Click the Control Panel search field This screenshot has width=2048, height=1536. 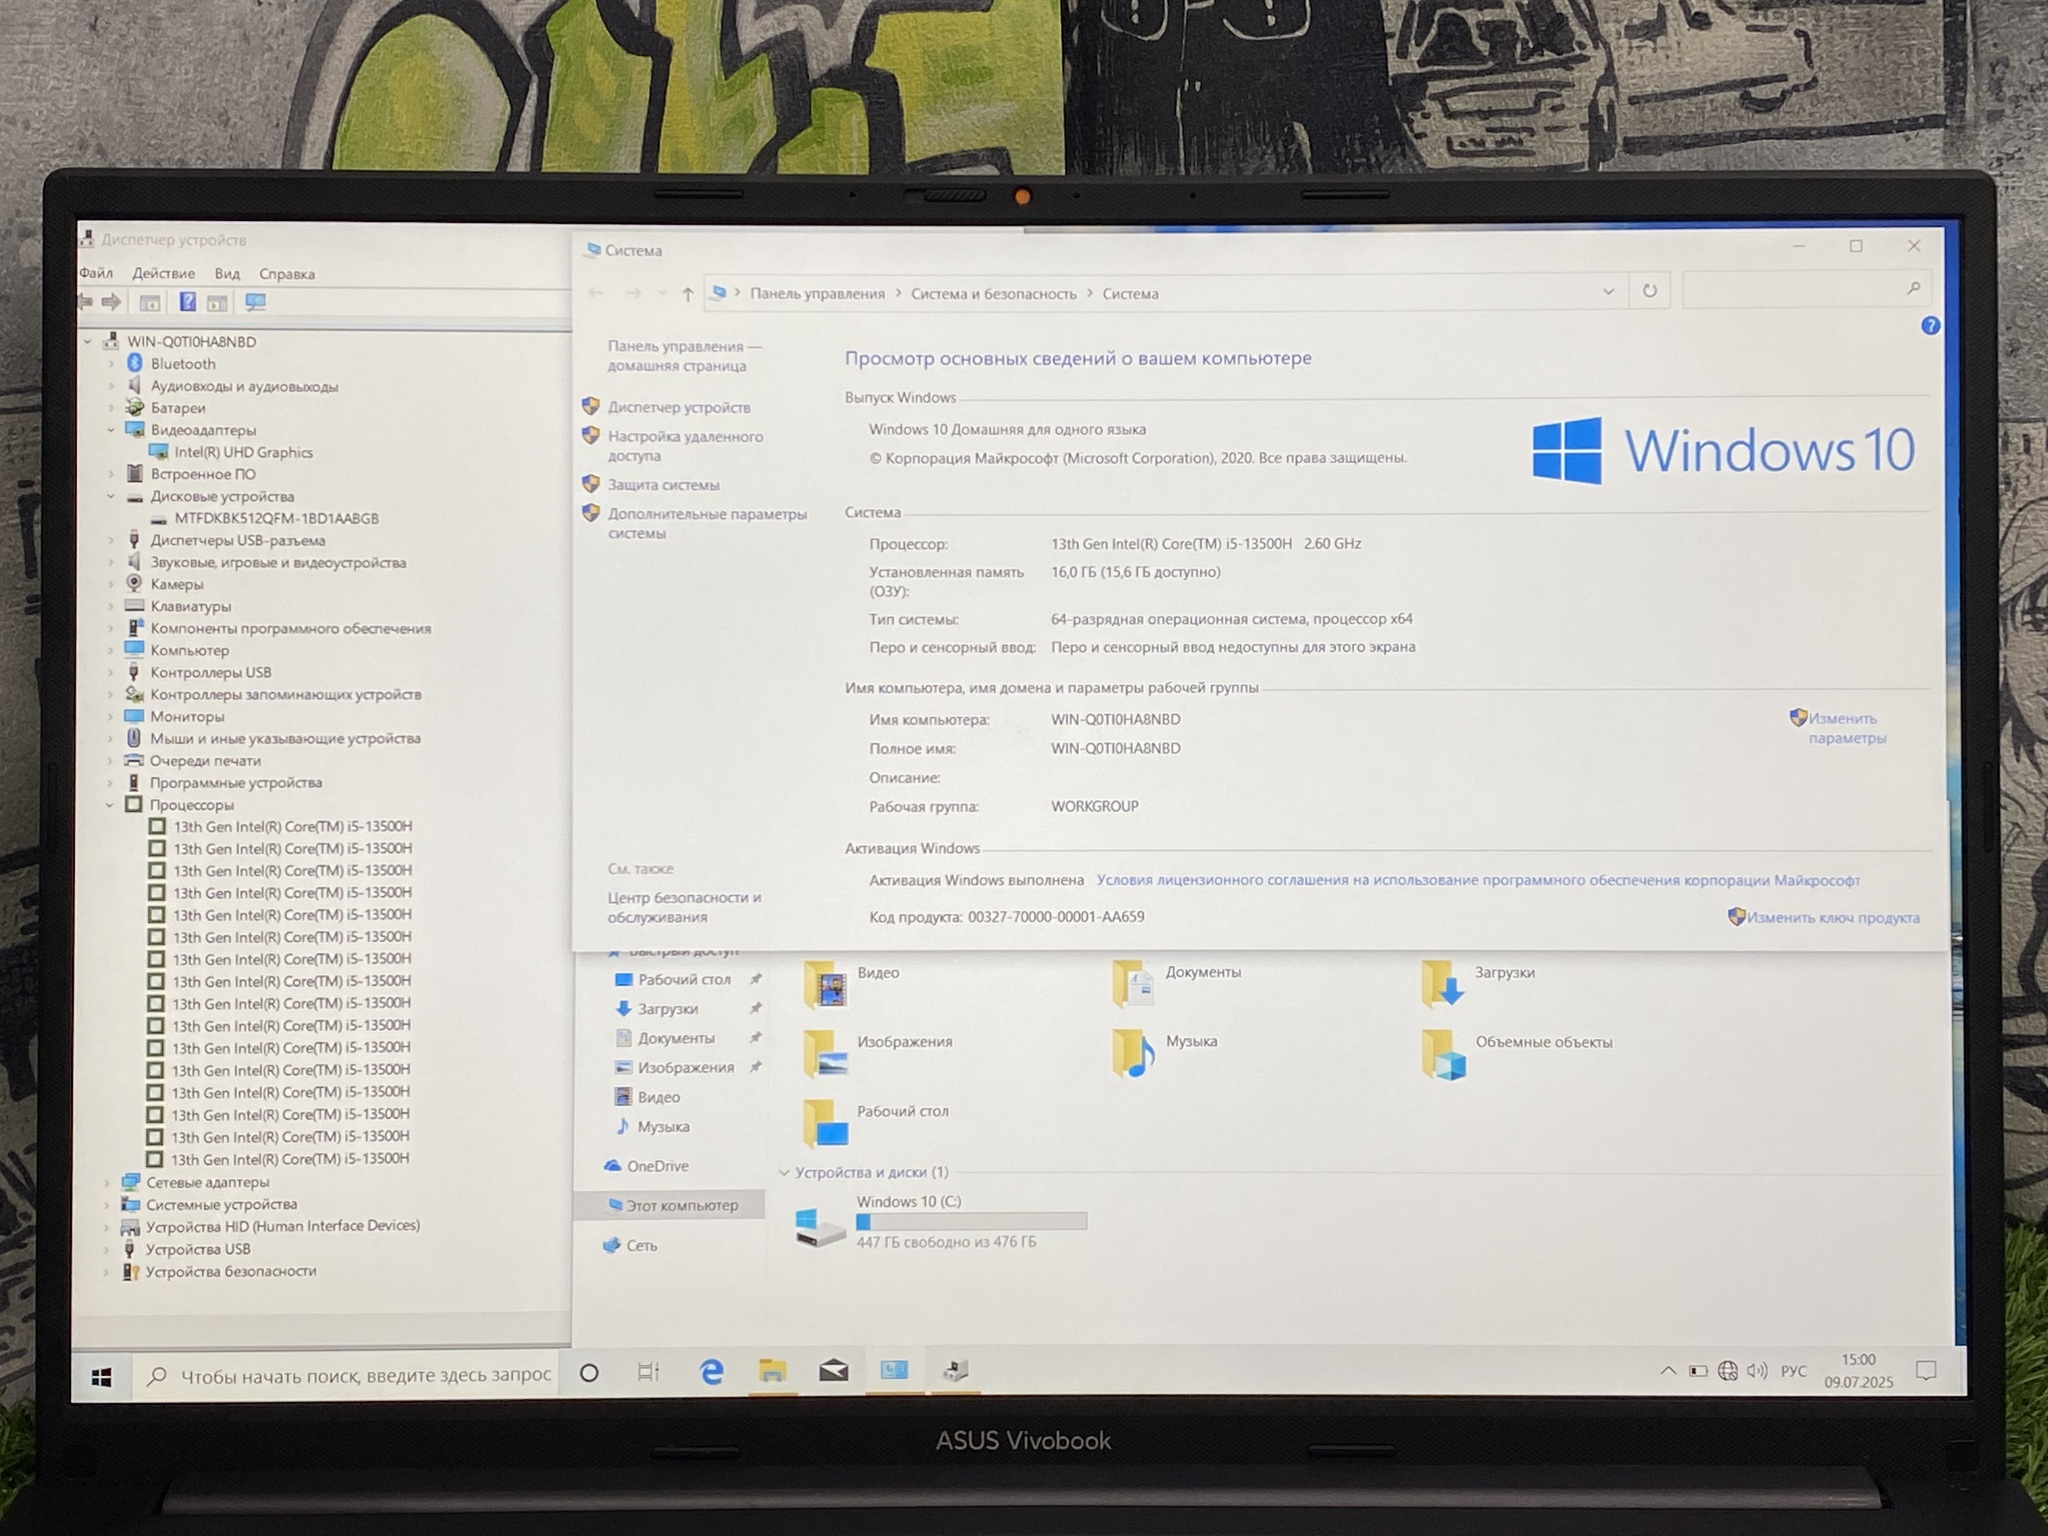click(1795, 289)
